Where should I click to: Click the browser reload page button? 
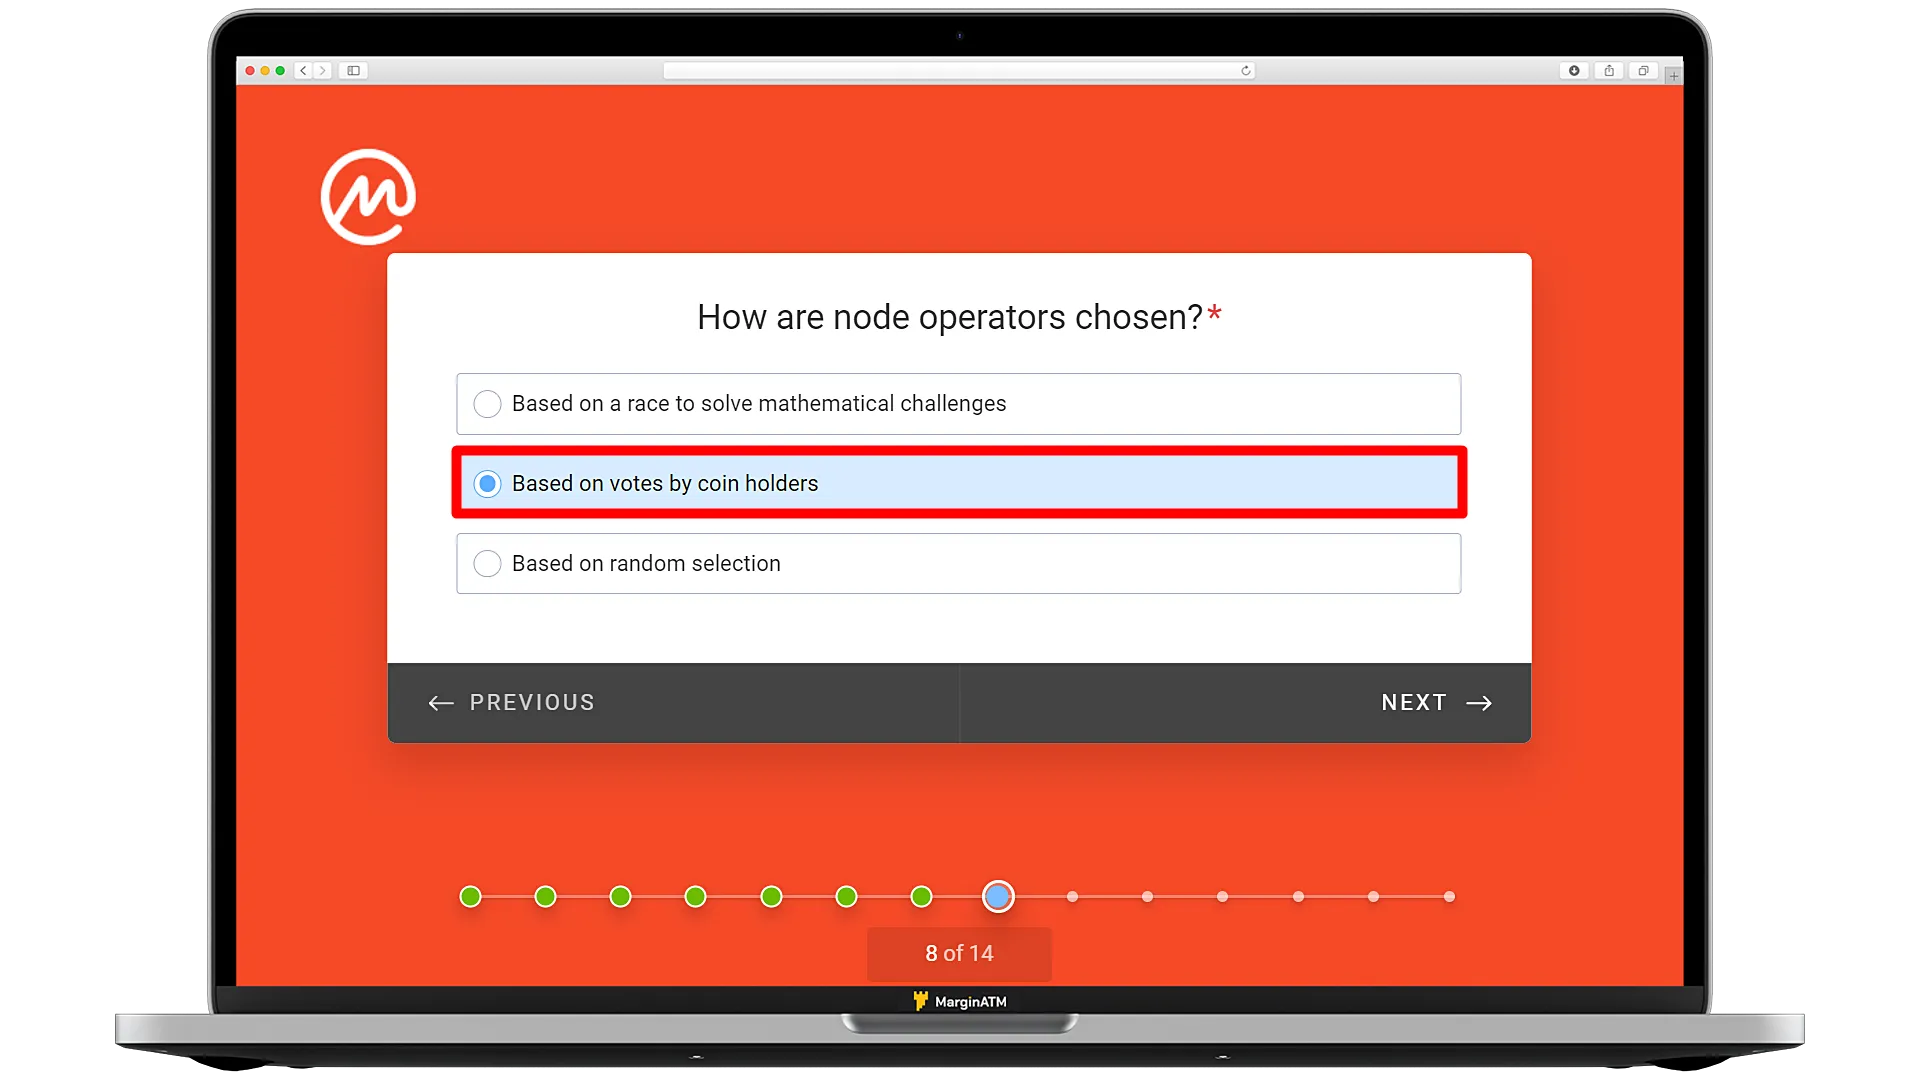[x=1244, y=70]
